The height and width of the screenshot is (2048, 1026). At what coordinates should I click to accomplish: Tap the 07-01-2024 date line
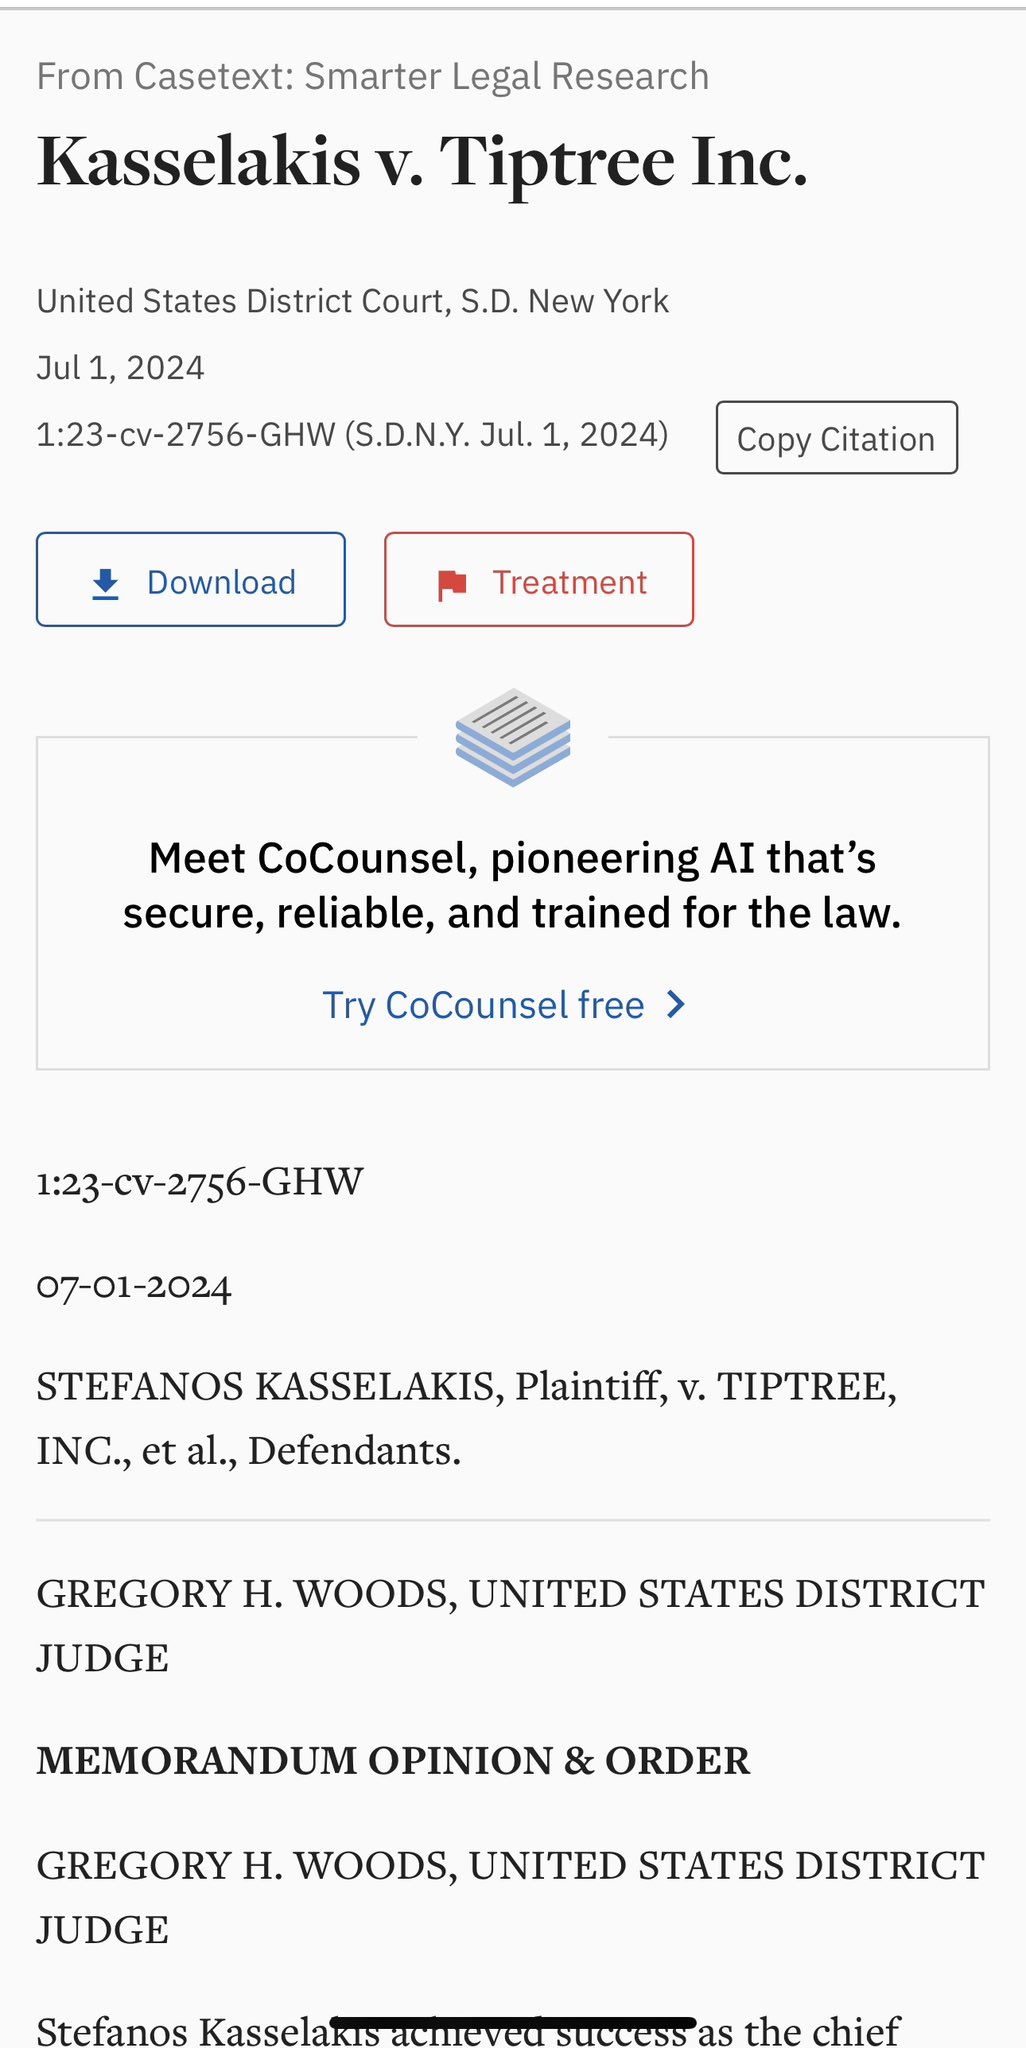tap(134, 1285)
